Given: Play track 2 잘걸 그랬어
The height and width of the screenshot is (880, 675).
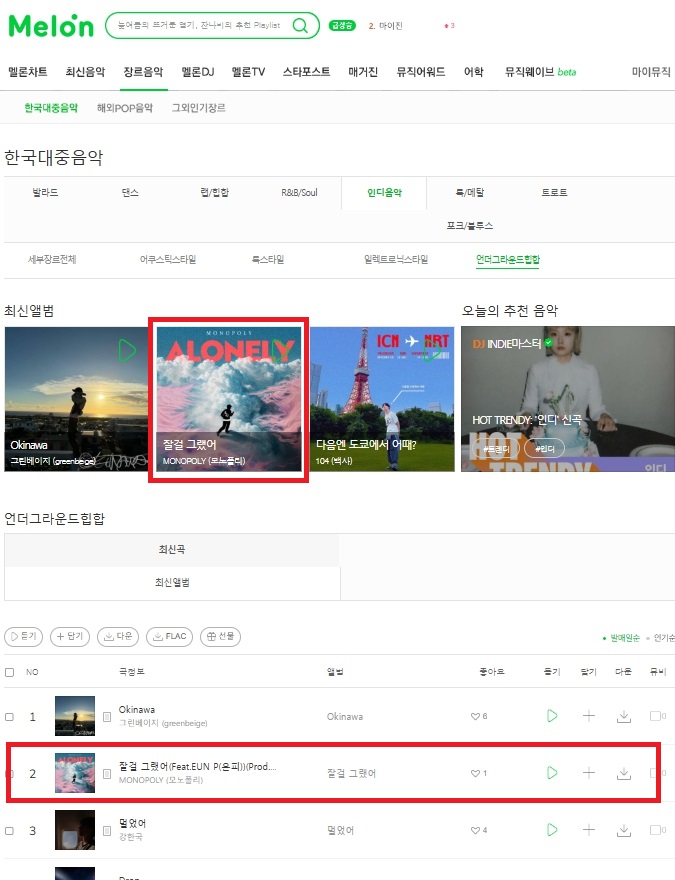Looking at the screenshot, I should tap(552, 773).
